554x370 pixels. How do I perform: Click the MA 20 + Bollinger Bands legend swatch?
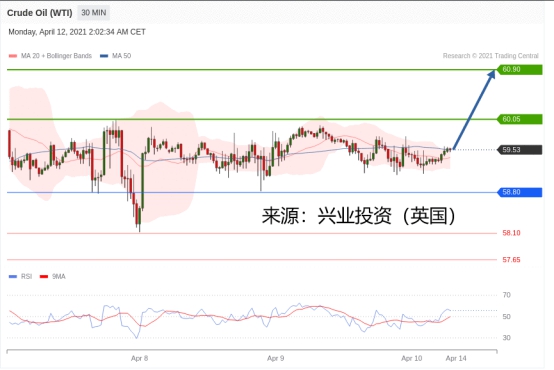13,56
